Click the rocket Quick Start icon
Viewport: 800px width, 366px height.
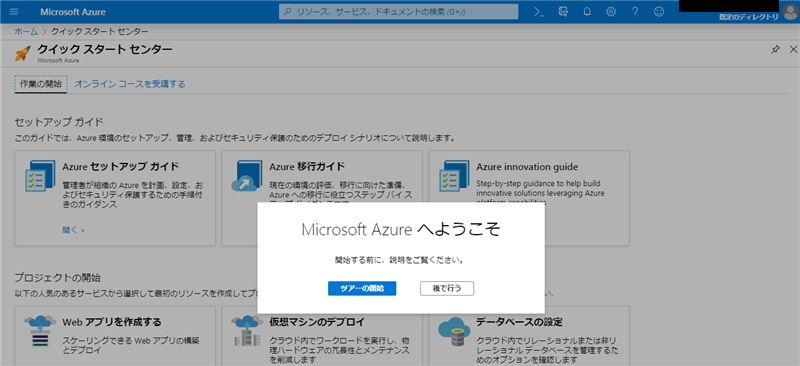click(x=23, y=53)
